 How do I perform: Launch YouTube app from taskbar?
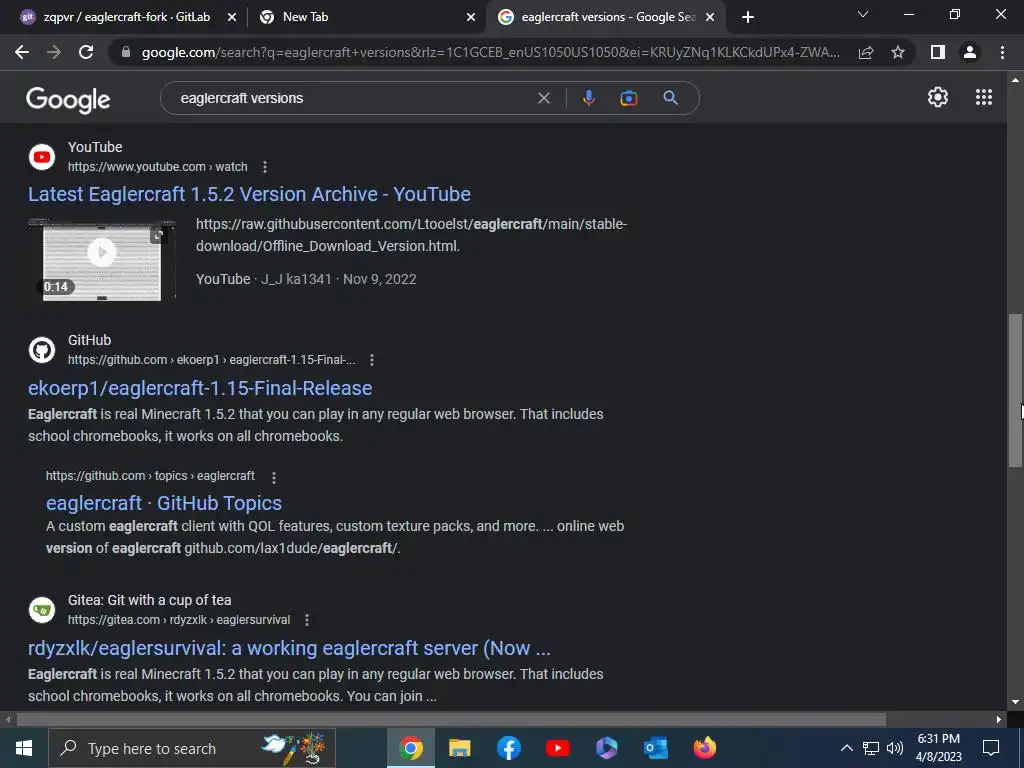(x=558, y=748)
